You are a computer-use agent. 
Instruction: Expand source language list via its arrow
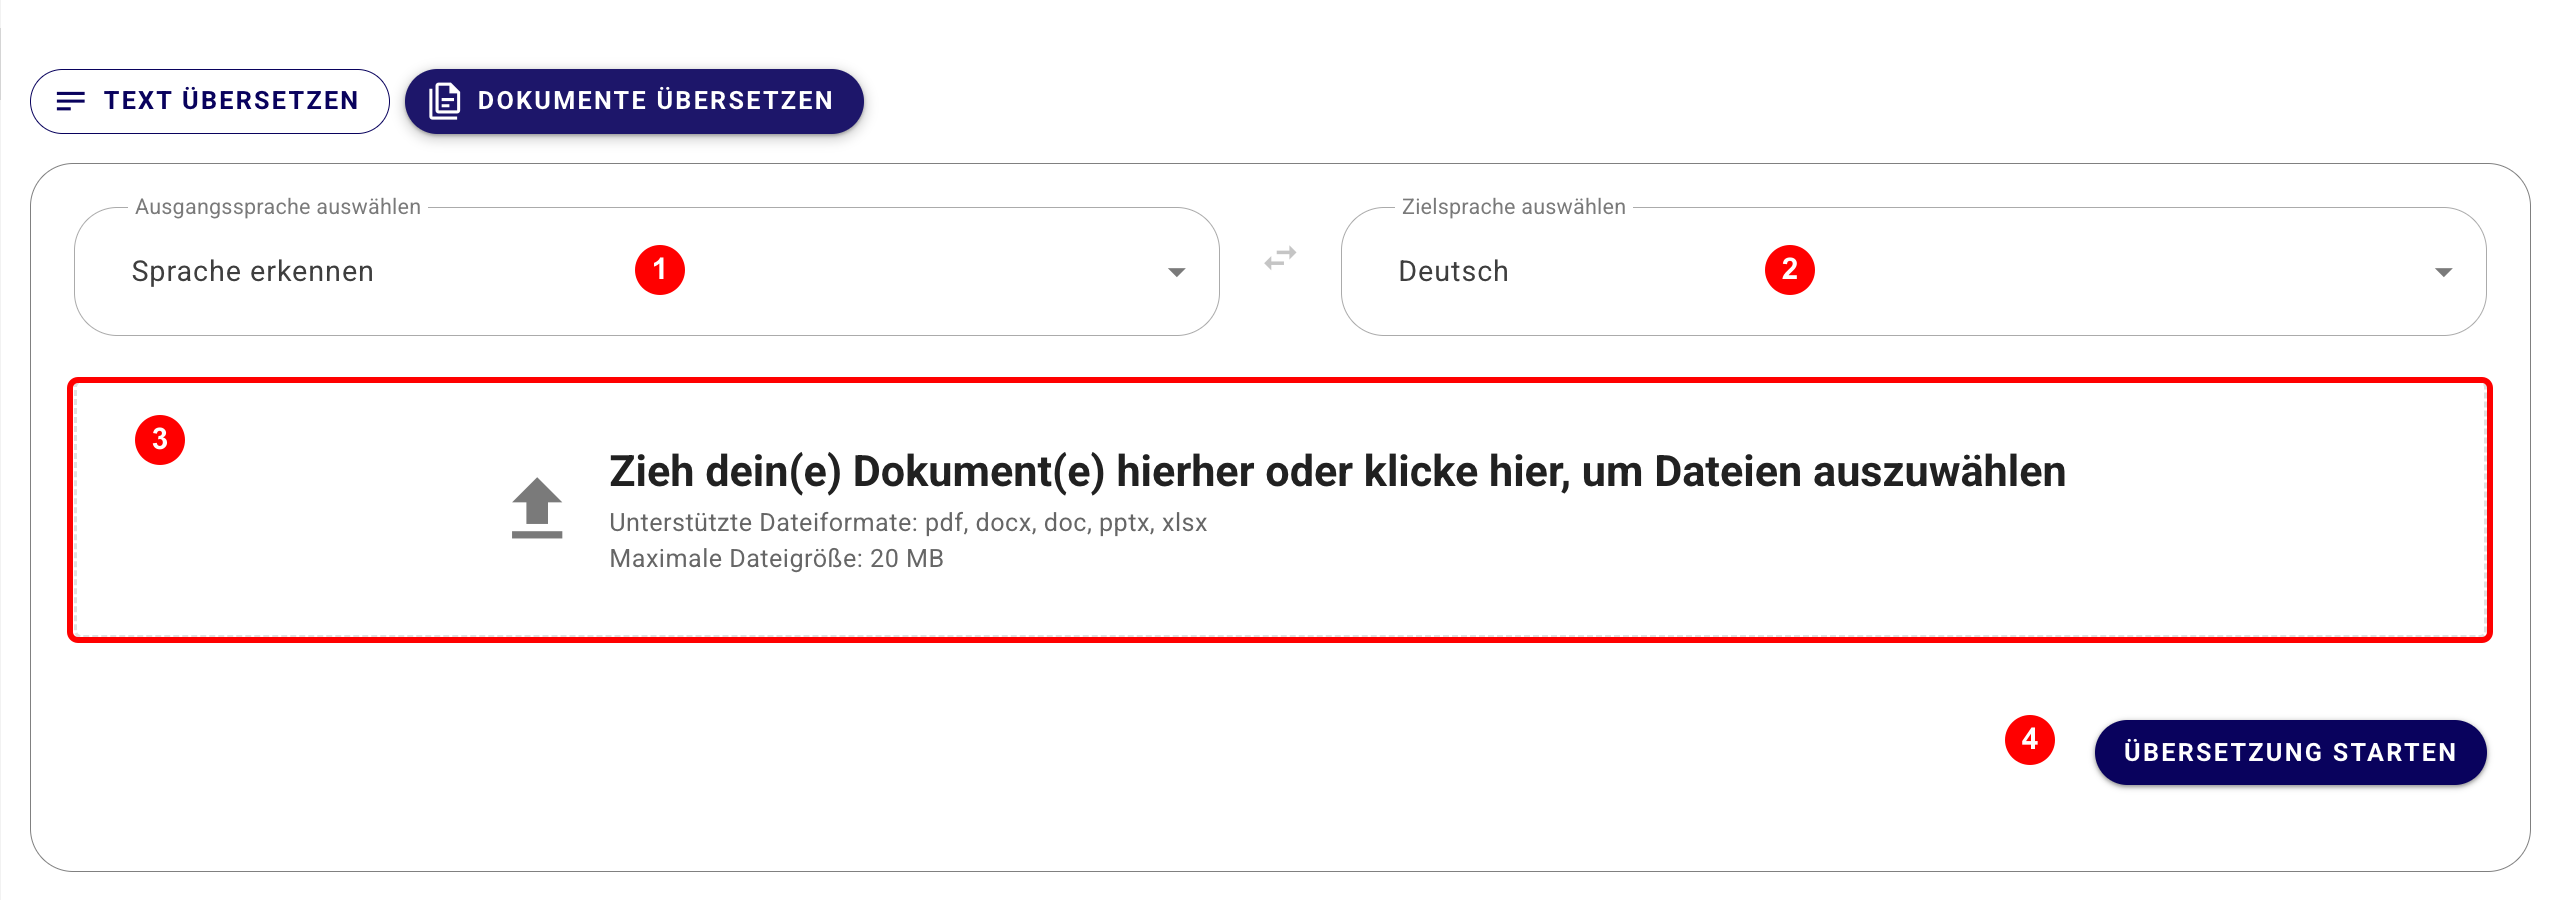(x=1176, y=272)
